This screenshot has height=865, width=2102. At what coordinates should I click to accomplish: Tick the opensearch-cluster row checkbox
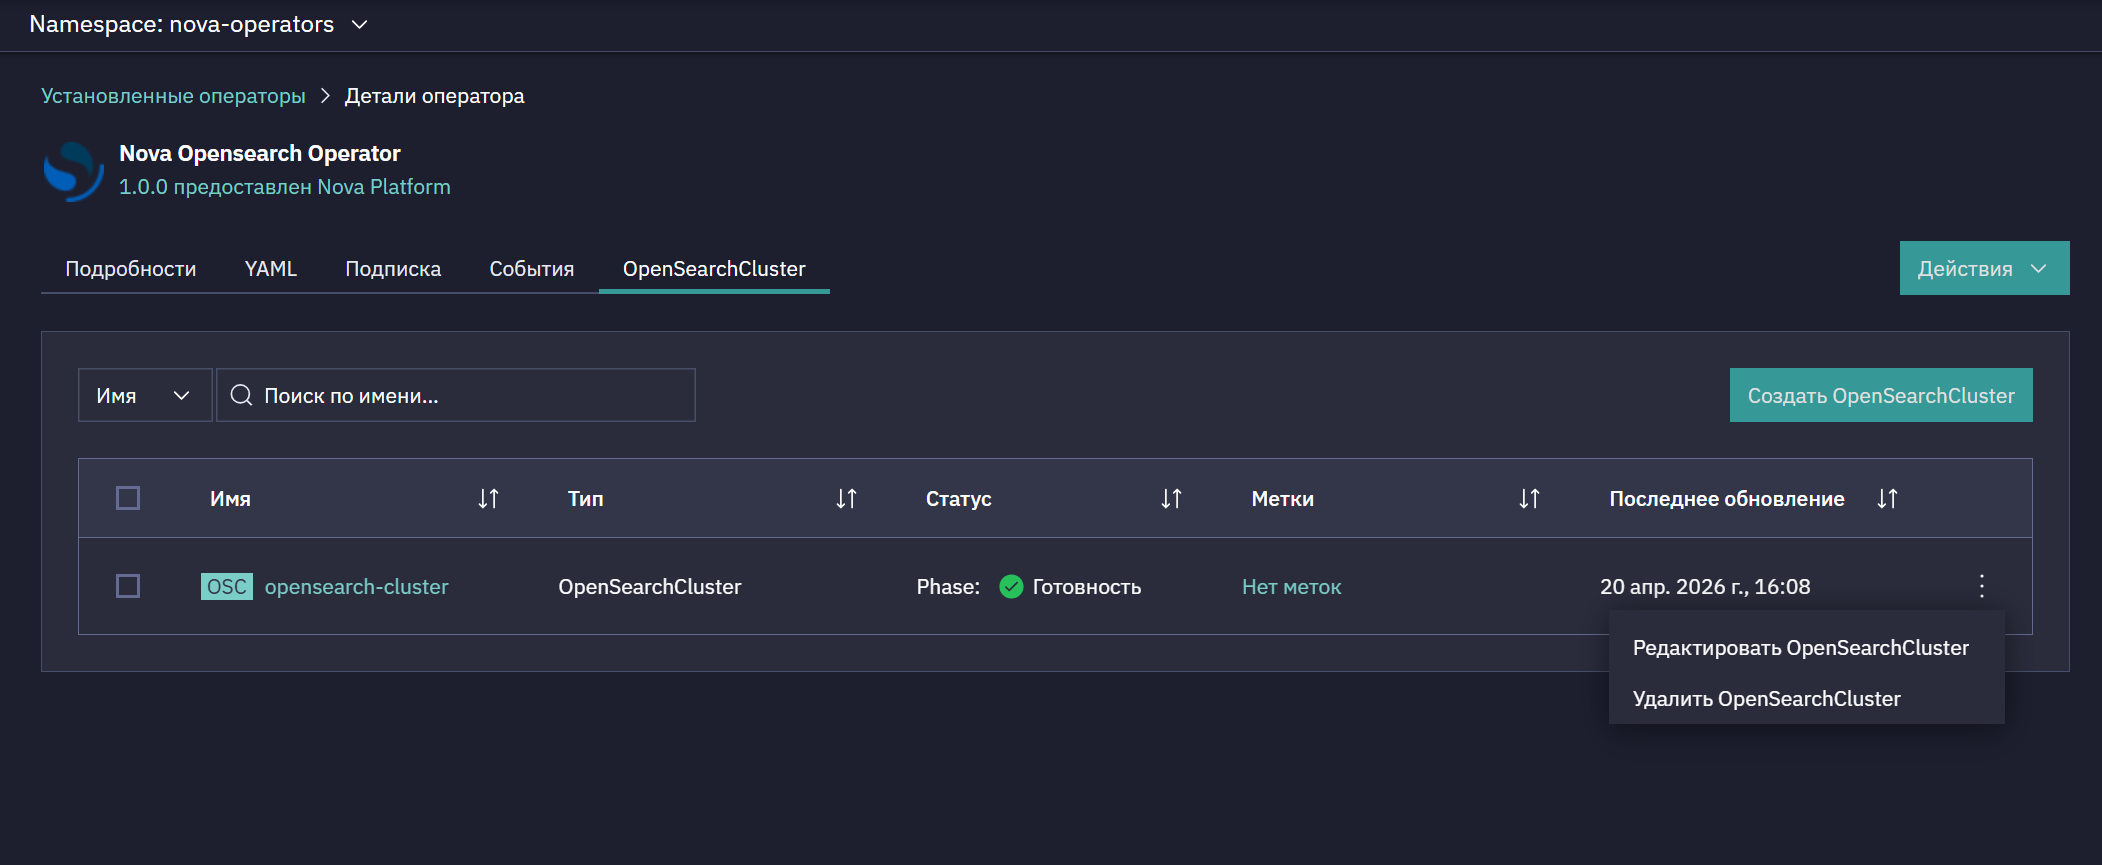[128, 586]
